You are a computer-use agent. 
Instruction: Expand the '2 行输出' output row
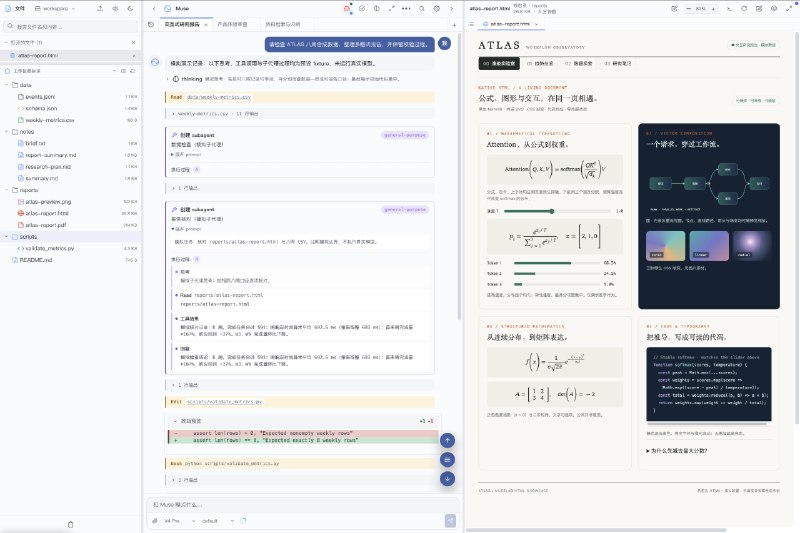(x=299, y=480)
